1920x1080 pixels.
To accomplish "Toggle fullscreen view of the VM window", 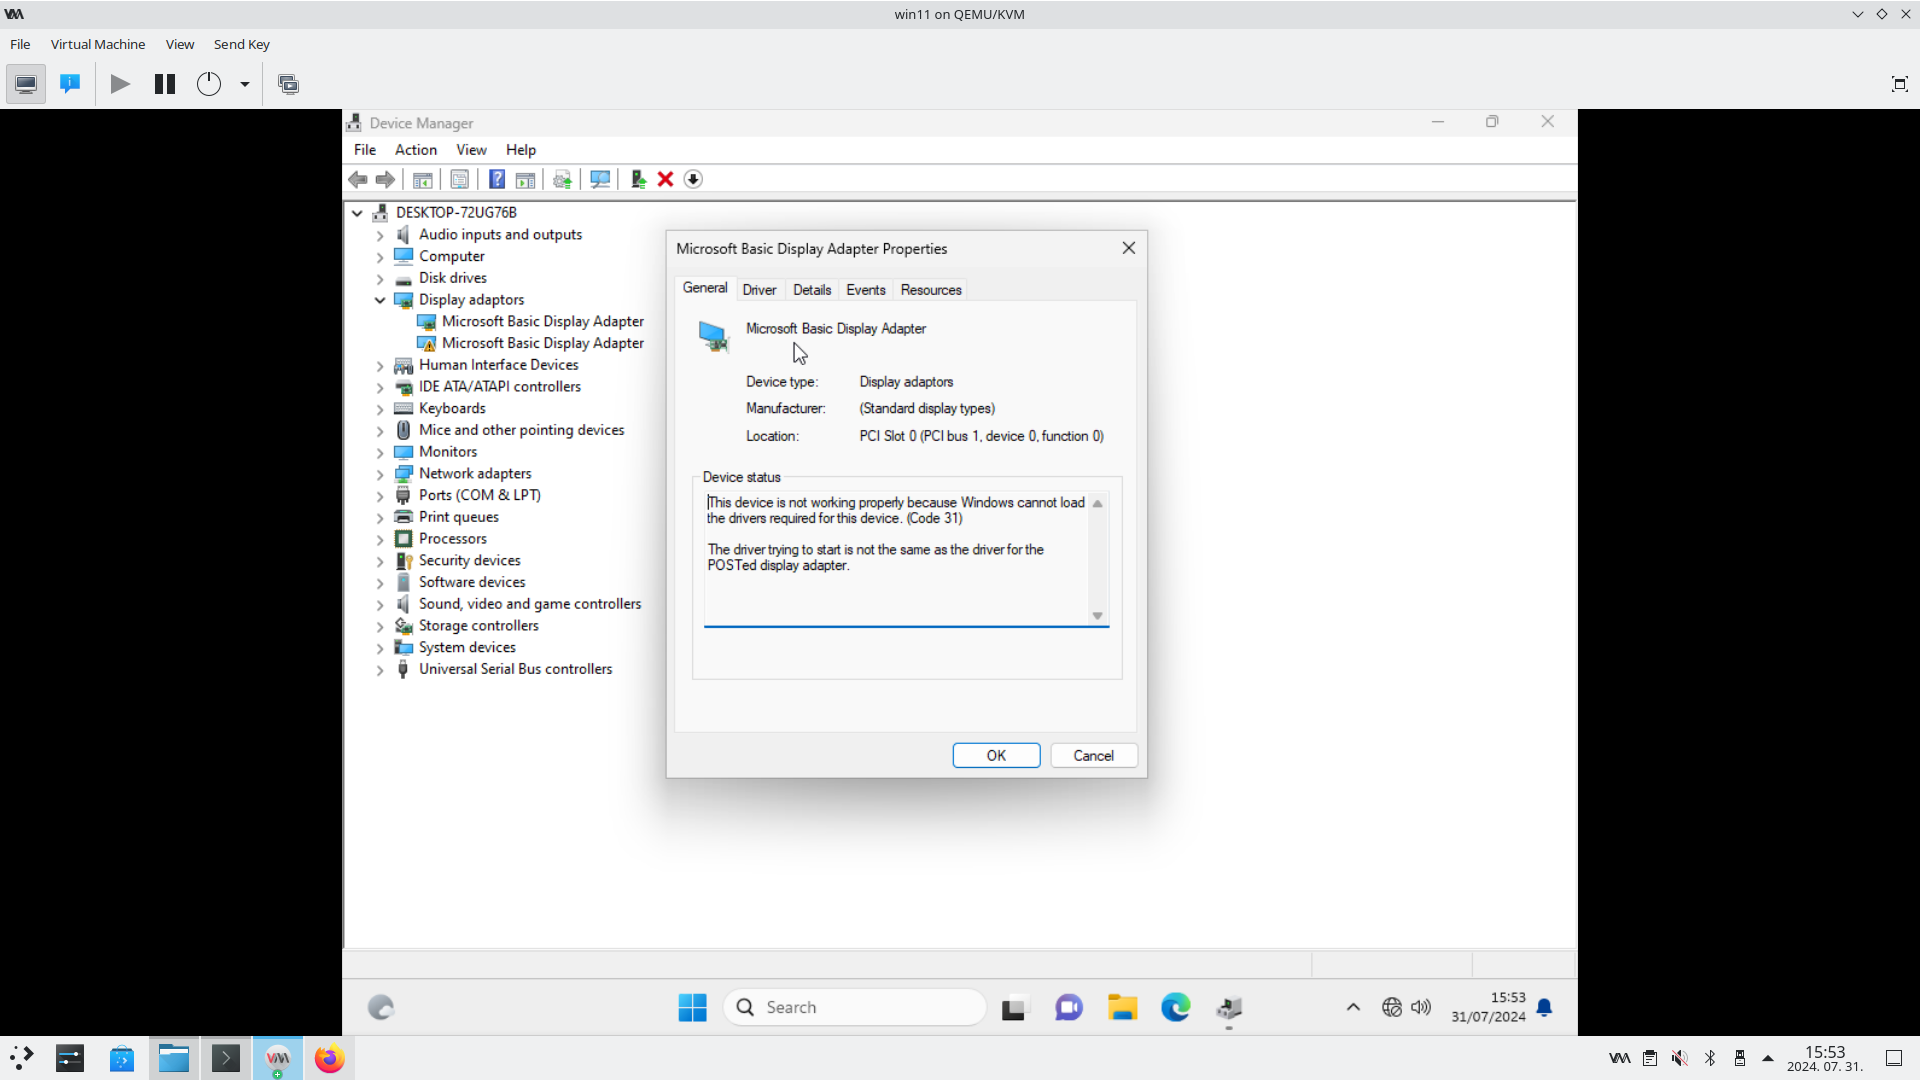I will coord(1899,84).
